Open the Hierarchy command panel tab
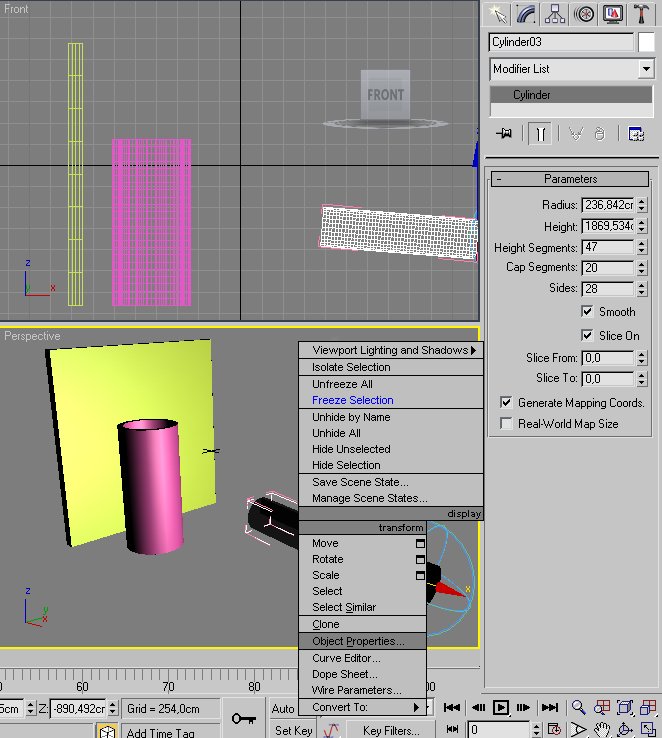This screenshot has width=662, height=738. [555, 14]
